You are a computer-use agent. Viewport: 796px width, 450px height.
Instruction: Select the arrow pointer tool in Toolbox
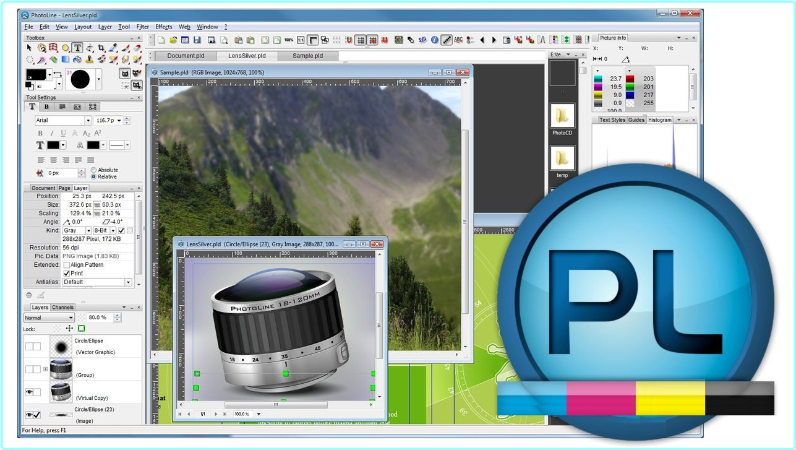point(29,48)
